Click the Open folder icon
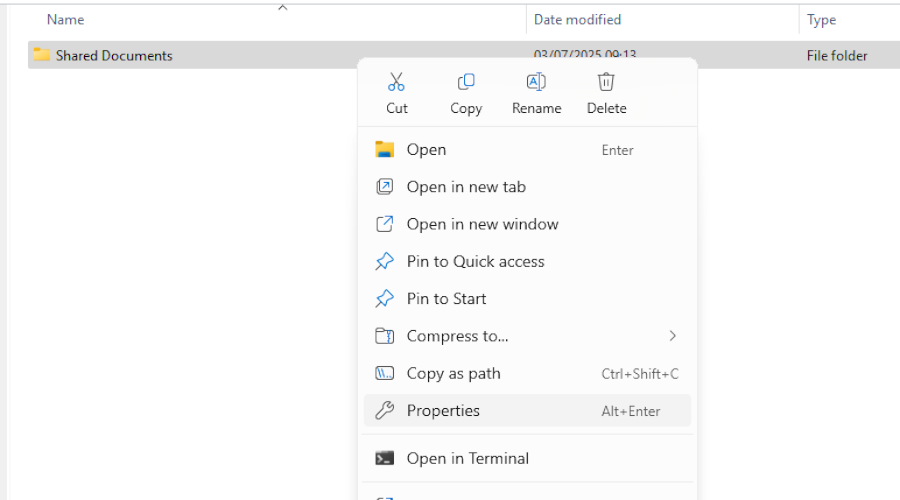The height and width of the screenshot is (500, 900). pyautogui.click(x=385, y=150)
